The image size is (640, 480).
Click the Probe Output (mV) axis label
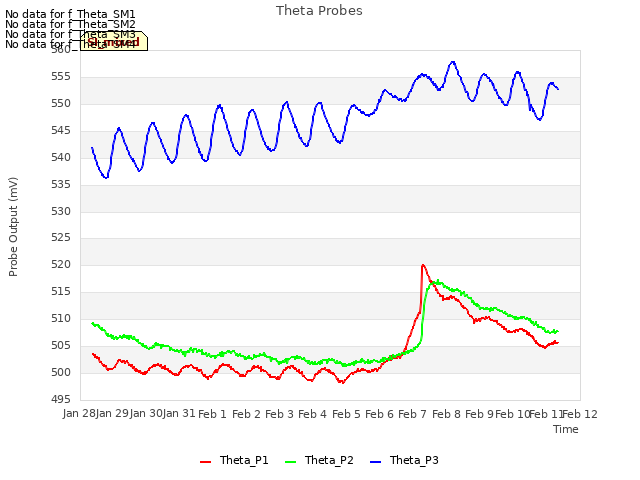click(13, 227)
